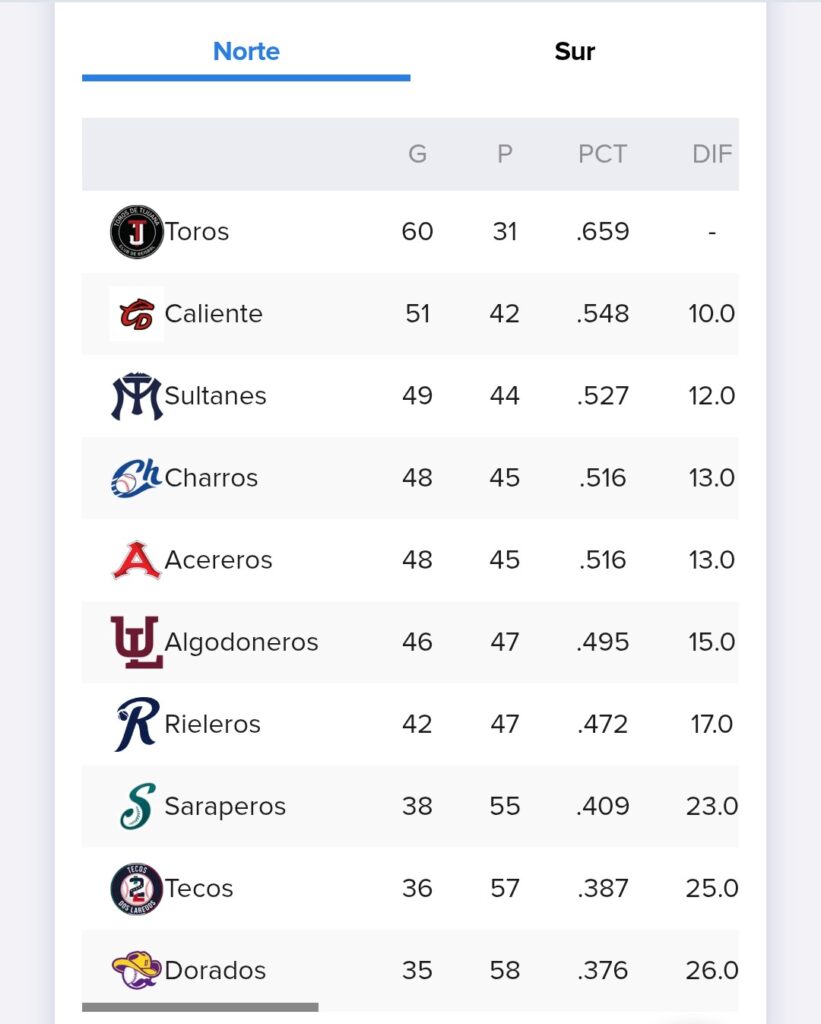The width and height of the screenshot is (821, 1024).
Task: Select the Algodoneros UL logo
Action: pyautogui.click(x=137, y=642)
